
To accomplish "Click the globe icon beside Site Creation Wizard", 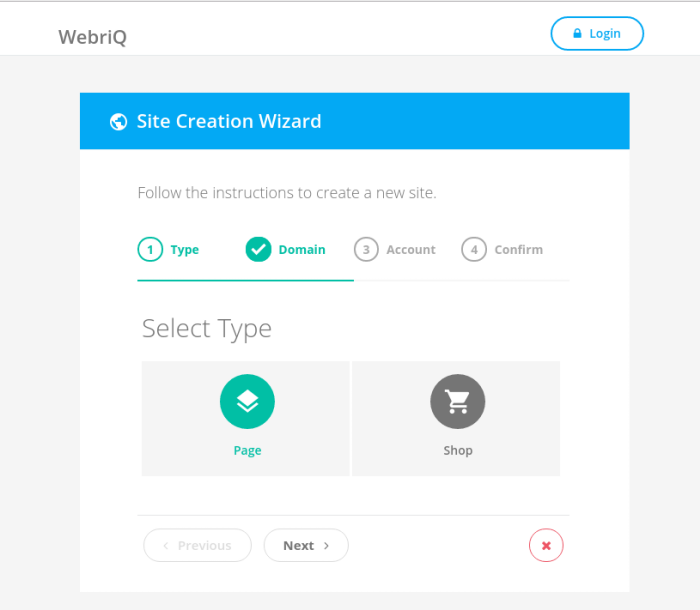I will tap(118, 121).
